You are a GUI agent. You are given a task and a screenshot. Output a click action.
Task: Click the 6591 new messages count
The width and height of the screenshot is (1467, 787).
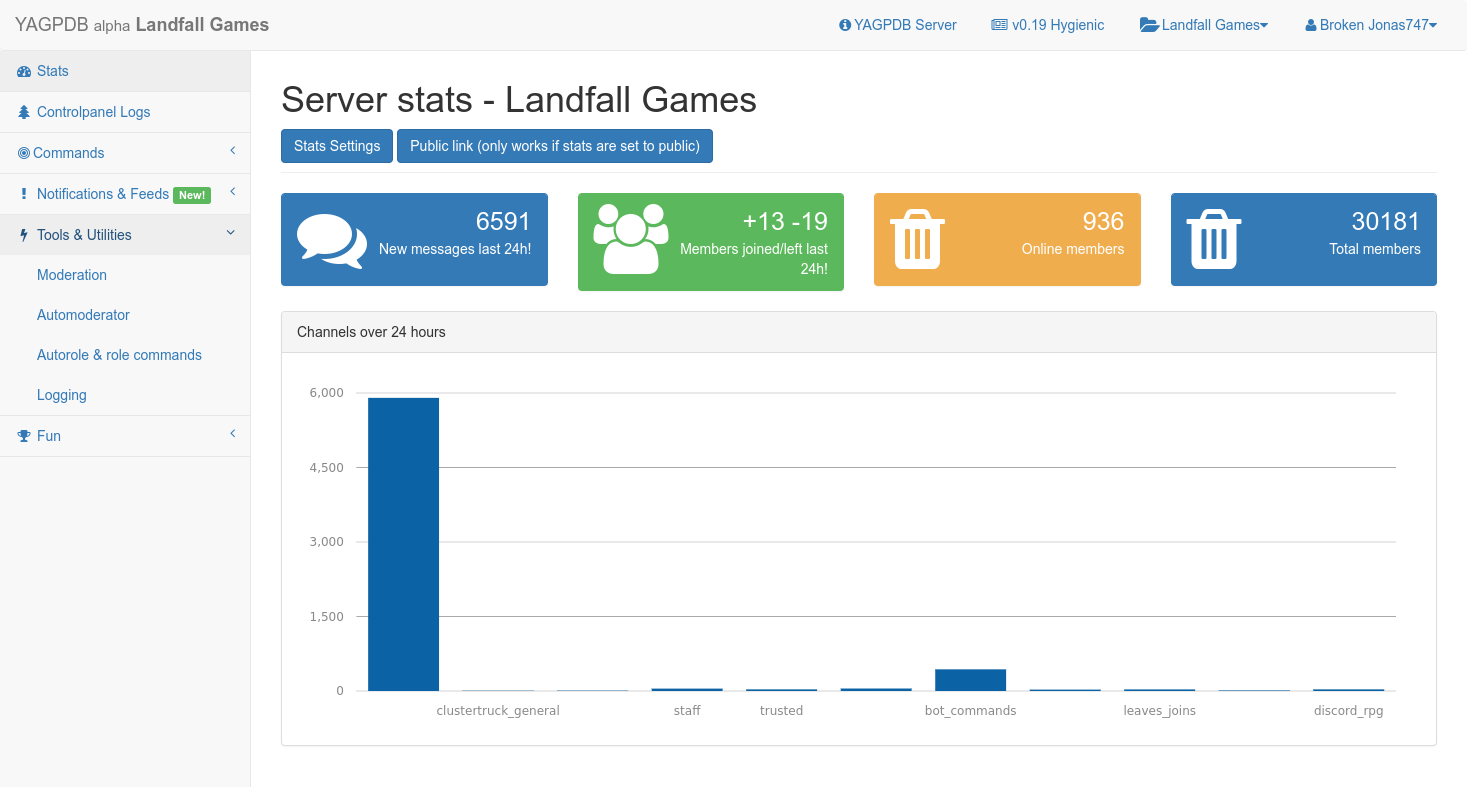(x=503, y=221)
